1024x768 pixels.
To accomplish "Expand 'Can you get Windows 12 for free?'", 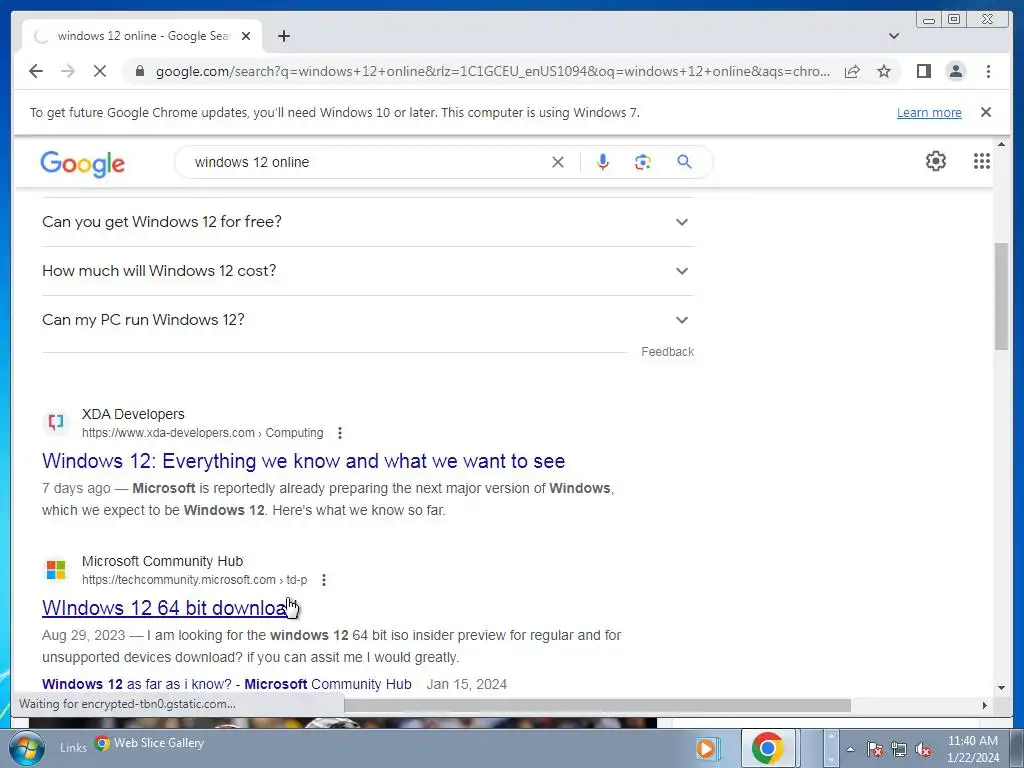I will click(368, 222).
